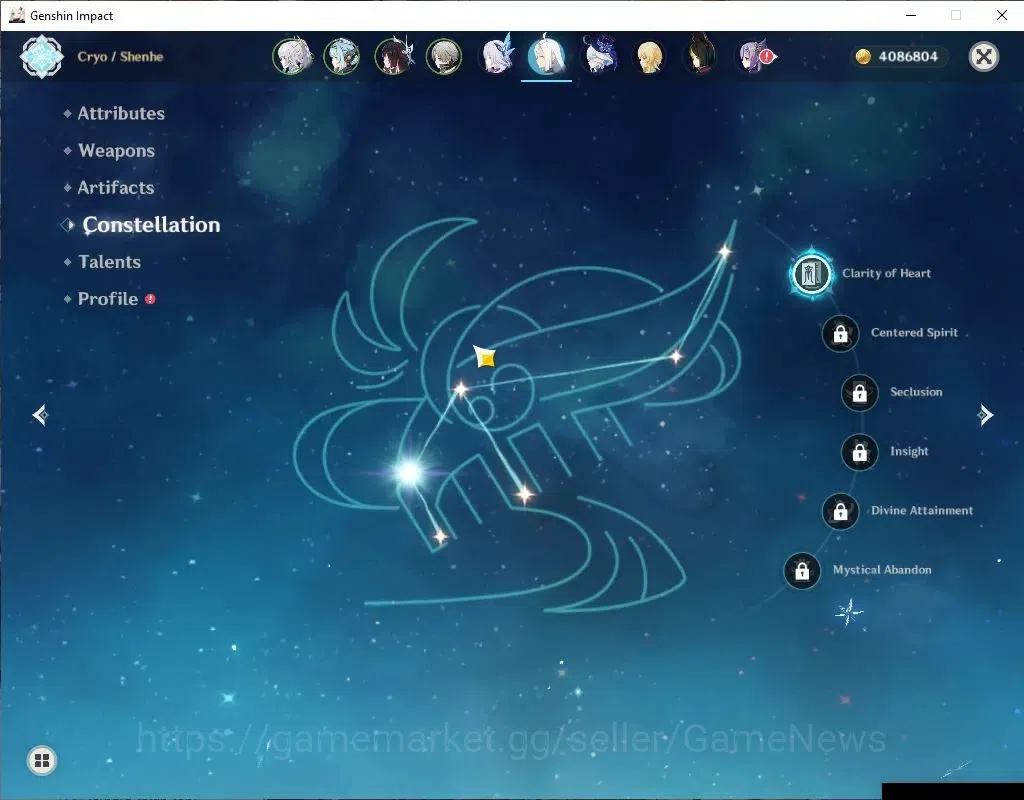Minimize the Genshin Impact window
The width and height of the screenshot is (1024, 800).
tap(911, 15)
